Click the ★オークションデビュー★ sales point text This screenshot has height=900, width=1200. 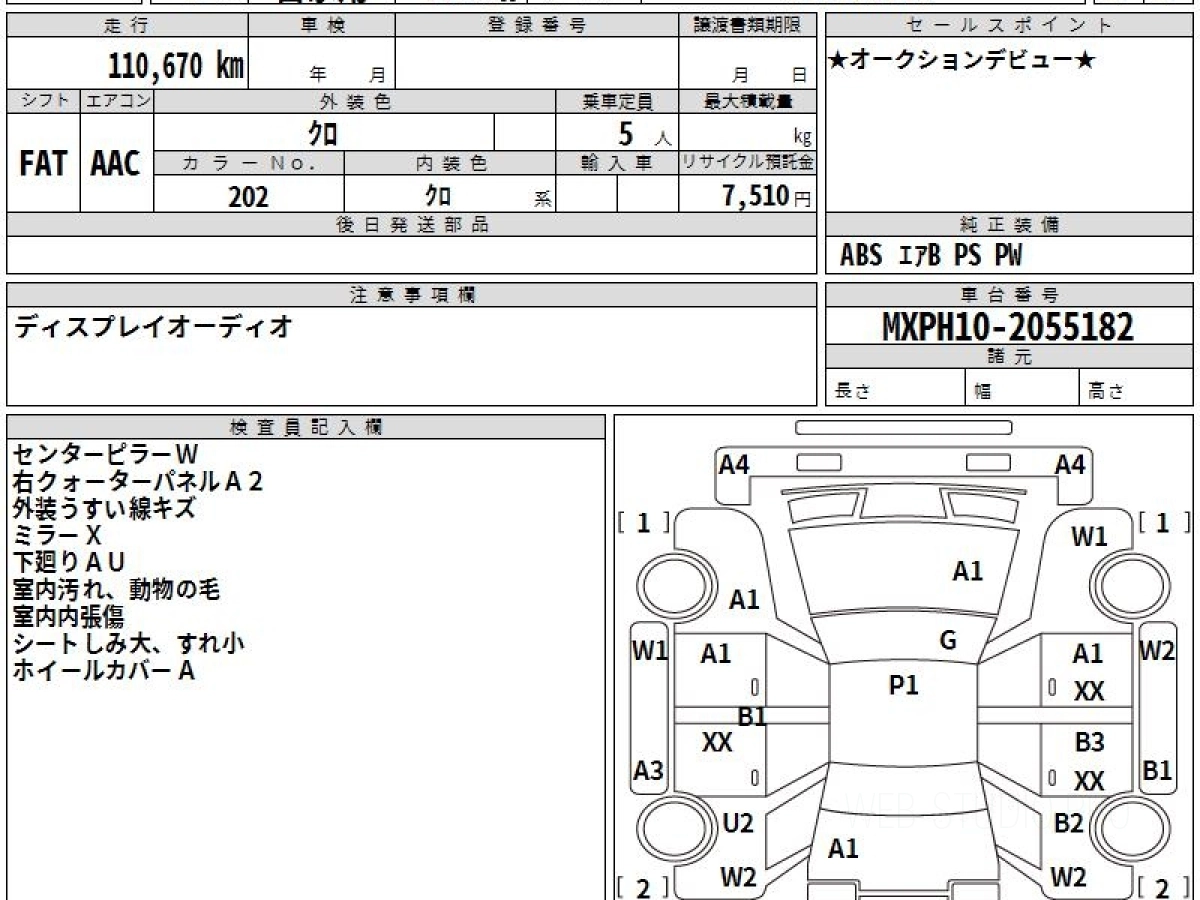962,60
